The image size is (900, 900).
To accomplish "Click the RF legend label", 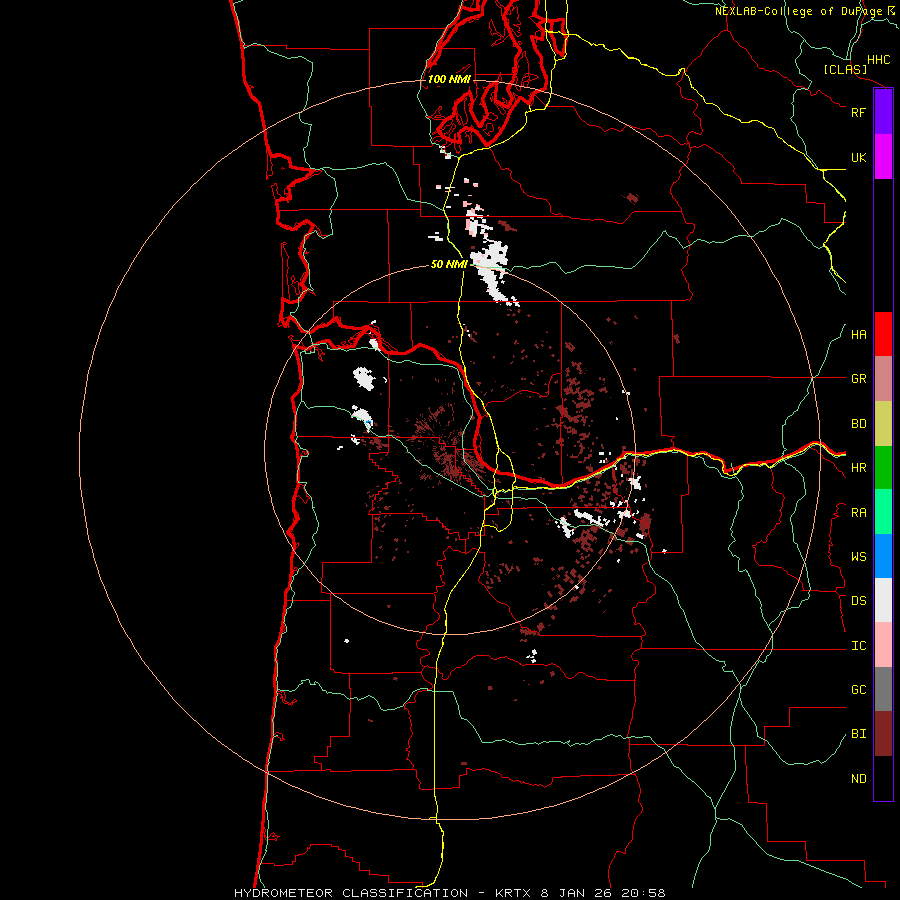I will coord(858,112).
